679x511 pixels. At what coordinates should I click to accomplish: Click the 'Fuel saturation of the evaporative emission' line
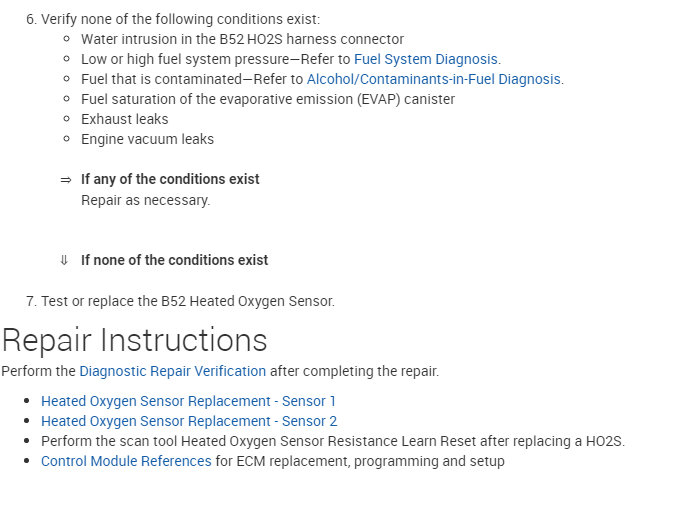point(267,99)
